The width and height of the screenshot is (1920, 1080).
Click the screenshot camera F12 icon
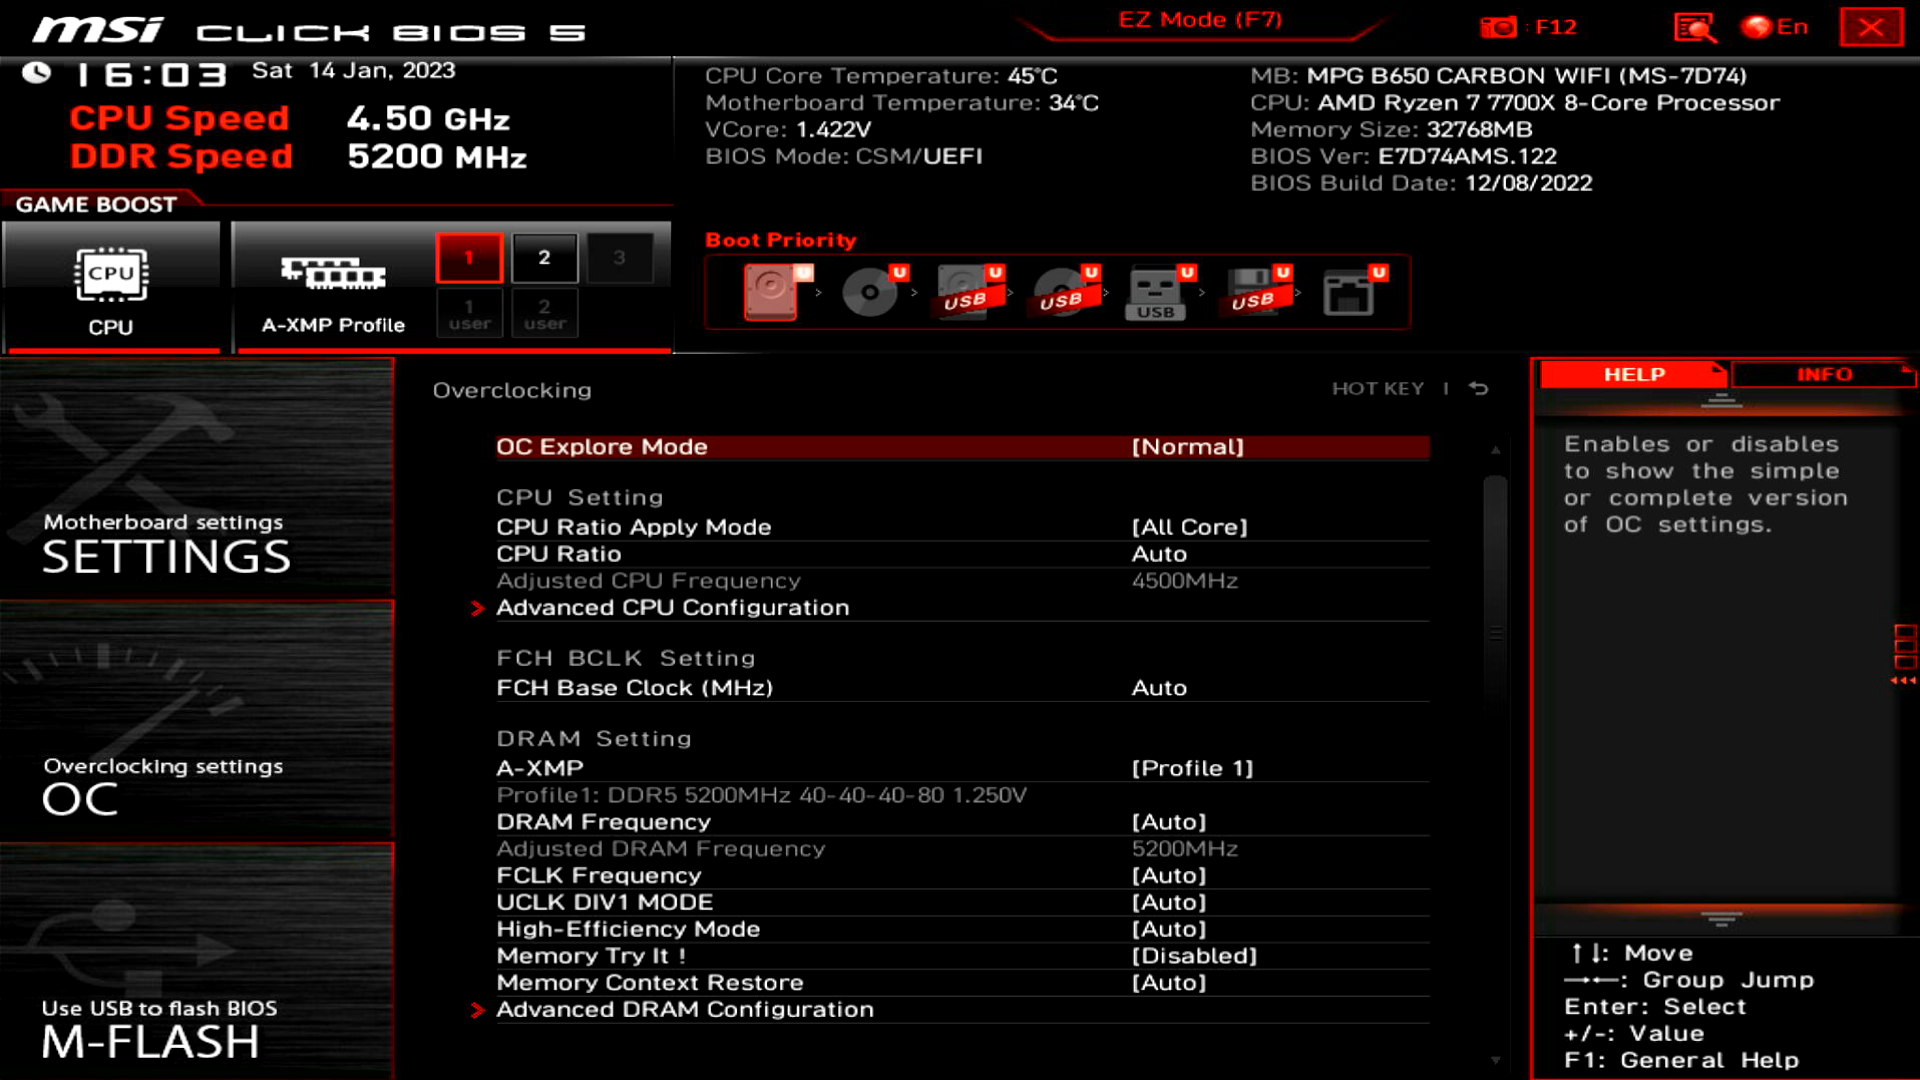1498,27
